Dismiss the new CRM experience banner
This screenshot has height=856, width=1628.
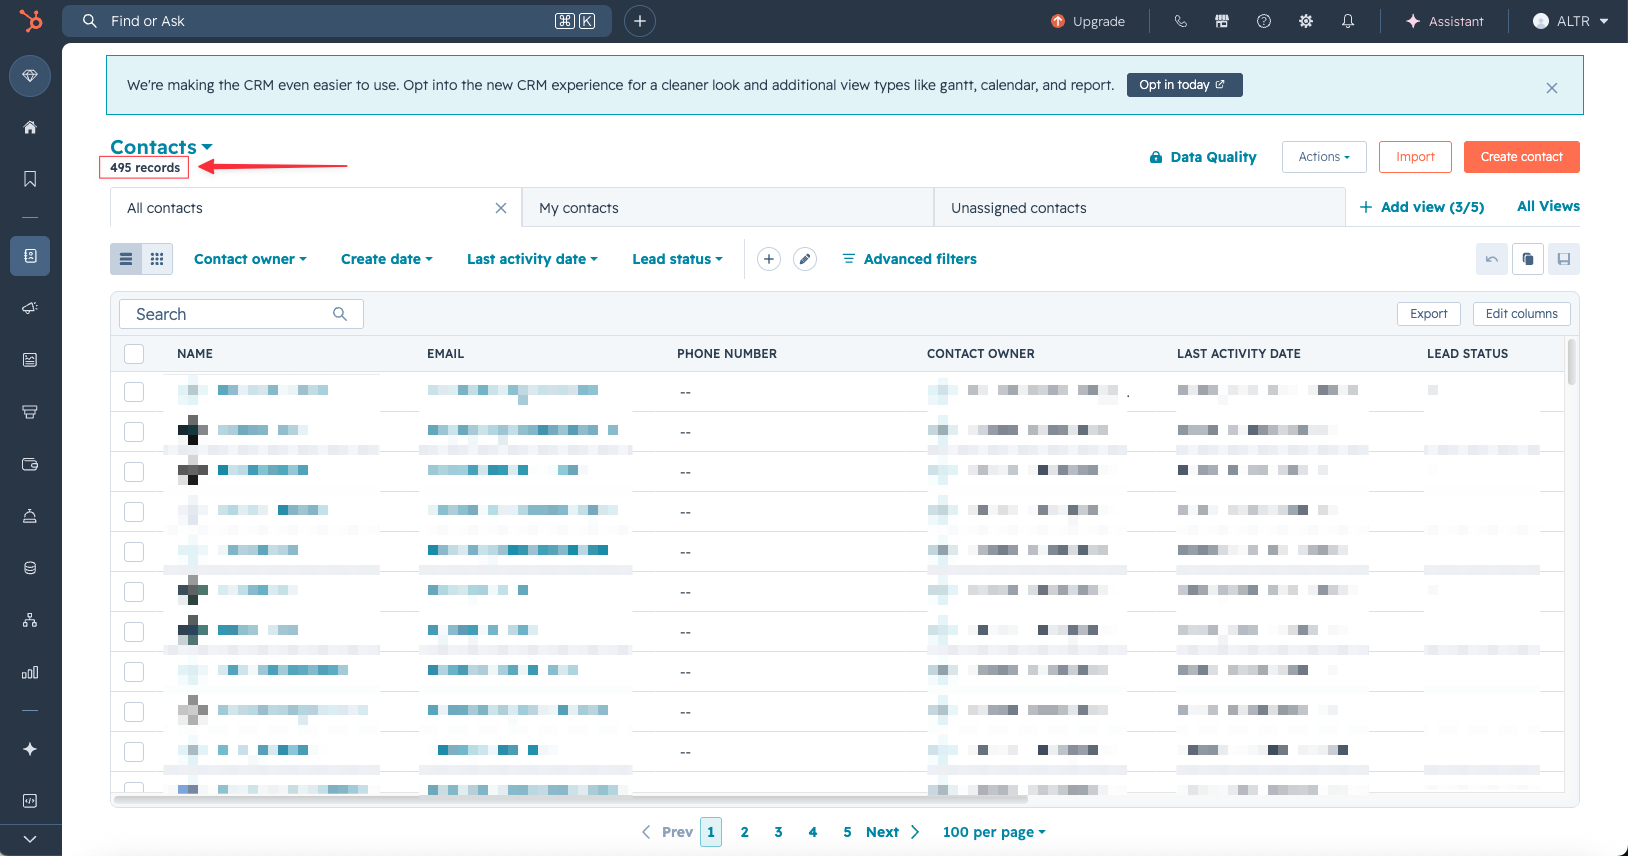(1552, 88)
